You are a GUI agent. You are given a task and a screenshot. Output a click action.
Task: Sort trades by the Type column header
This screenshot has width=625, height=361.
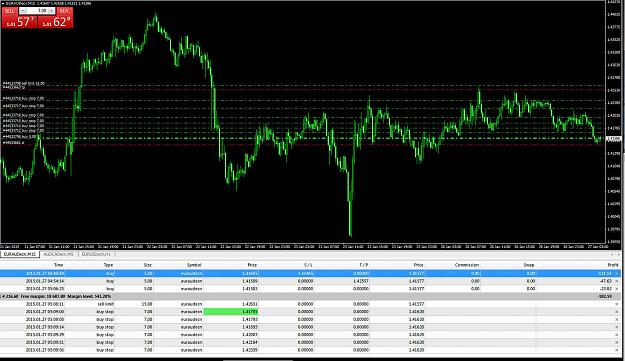108,265
